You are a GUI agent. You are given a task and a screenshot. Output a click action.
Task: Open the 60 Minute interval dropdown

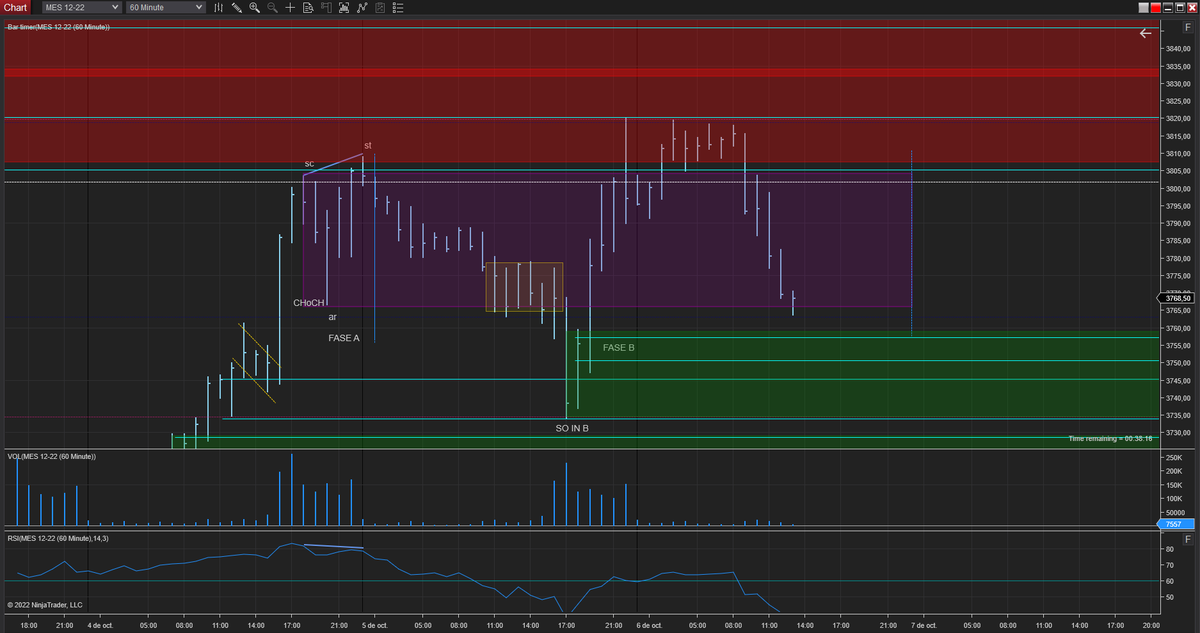click(166, 7)
